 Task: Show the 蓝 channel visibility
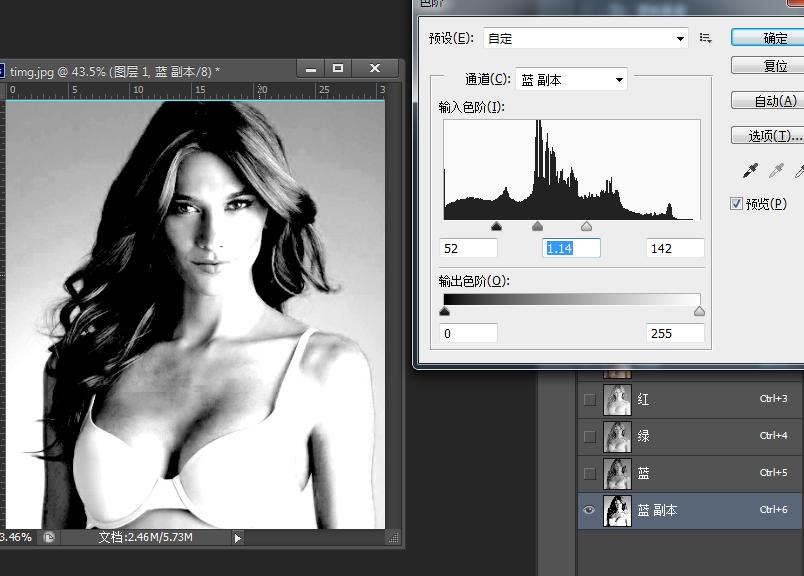(x=588, y=473)
